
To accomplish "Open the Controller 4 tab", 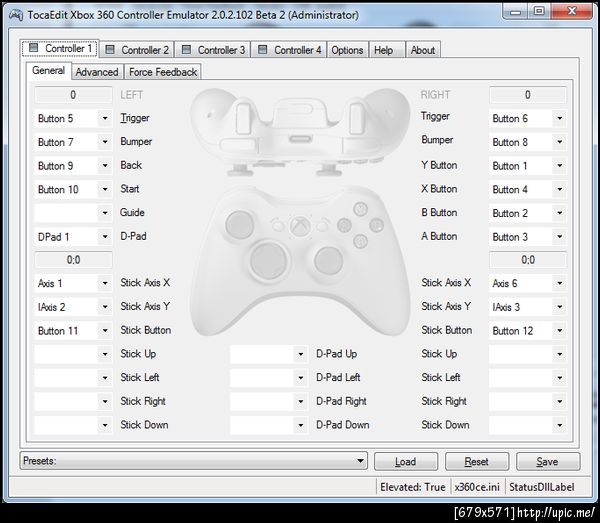I will 289,50.
